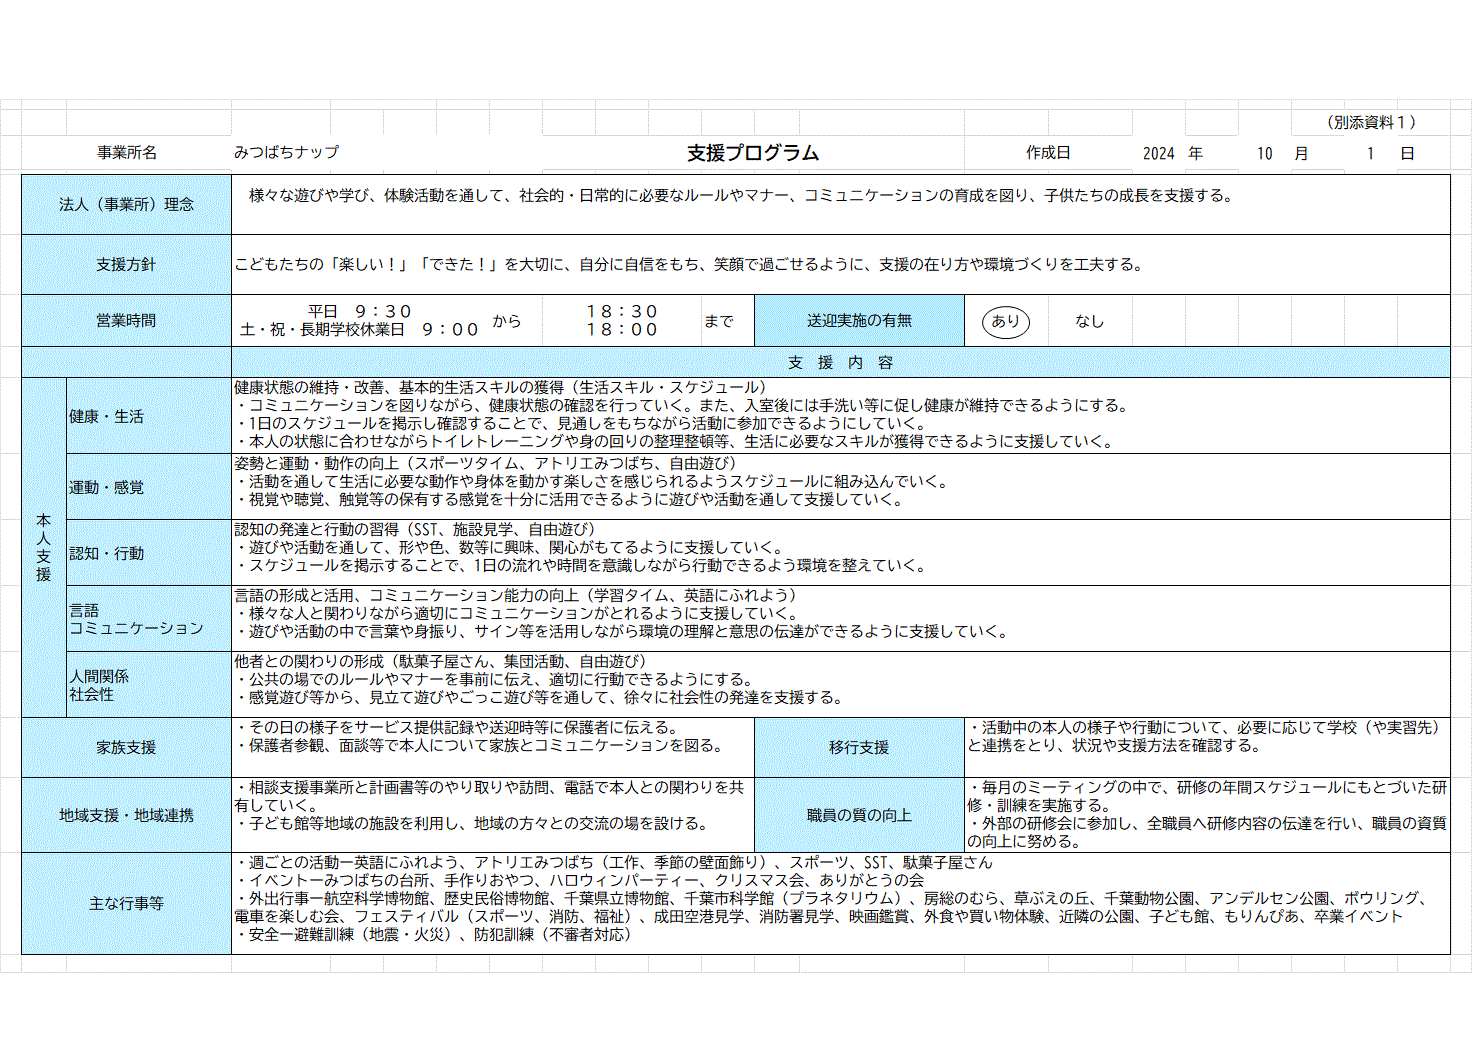Screen dimensions: 1475x1055
Task: Click the 家族支援 header cell
Action: coord(126,748)
